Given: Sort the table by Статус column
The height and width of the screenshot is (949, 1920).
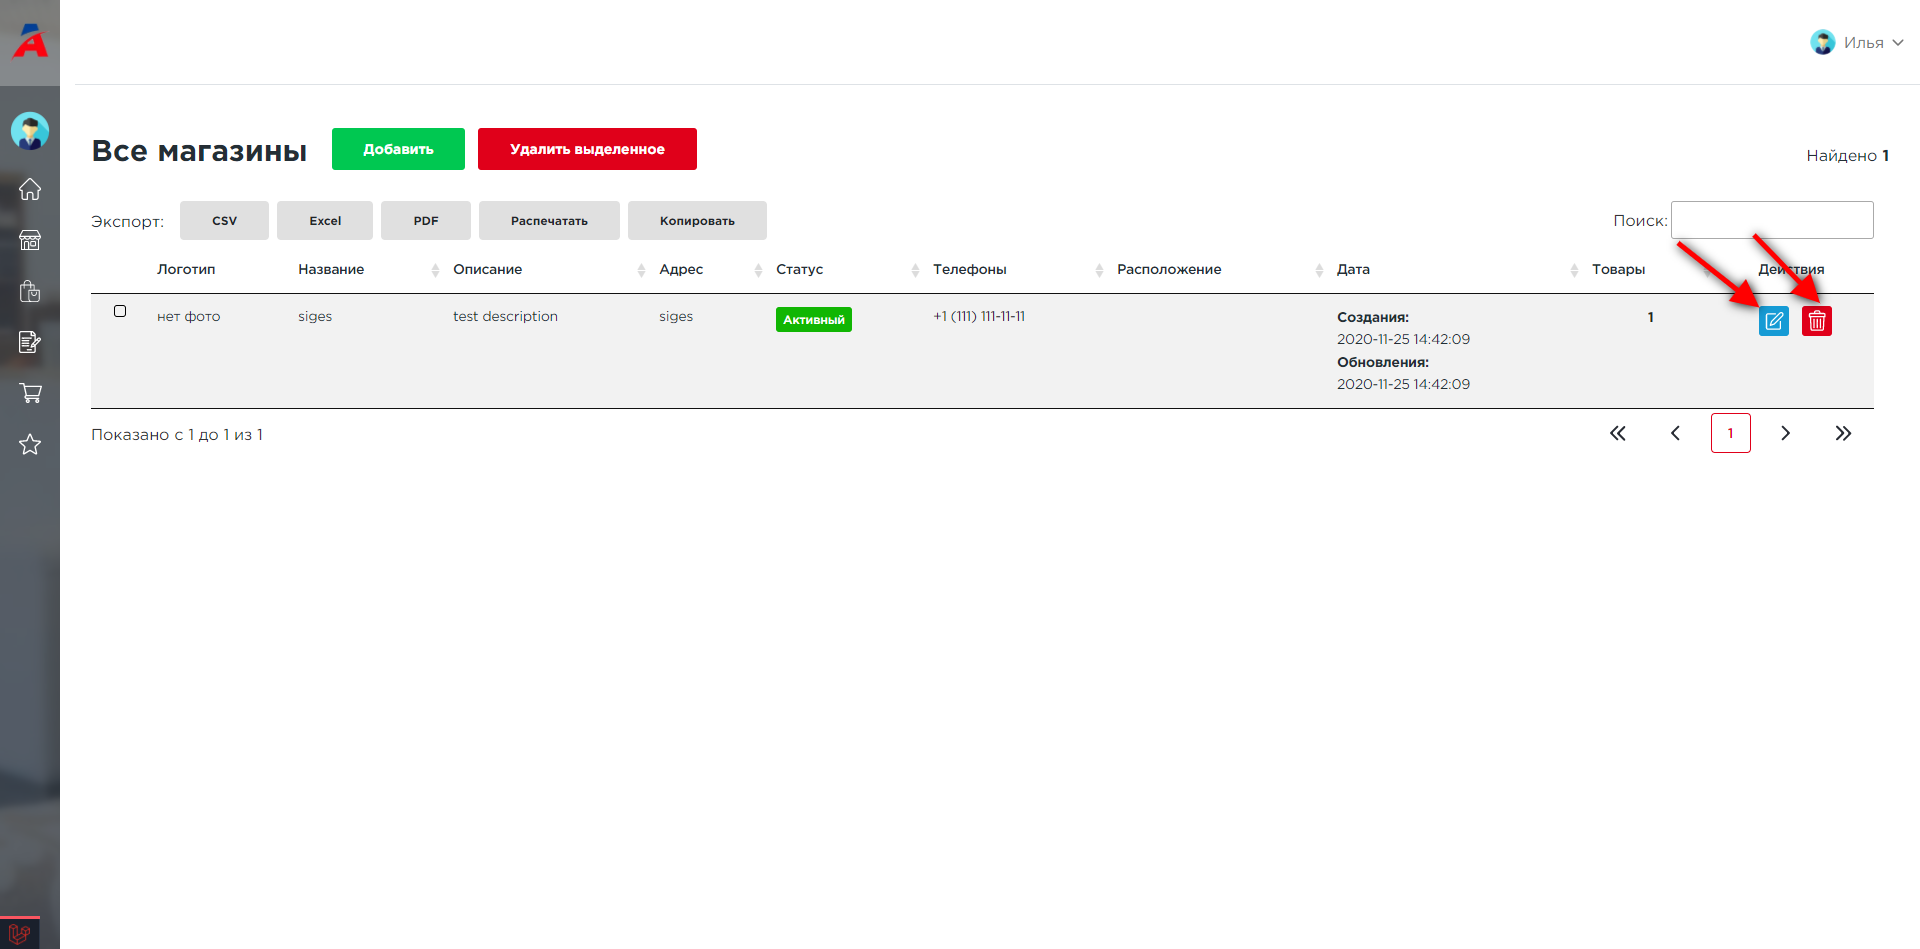Looking at the screenshot, I should coord(800,269).
